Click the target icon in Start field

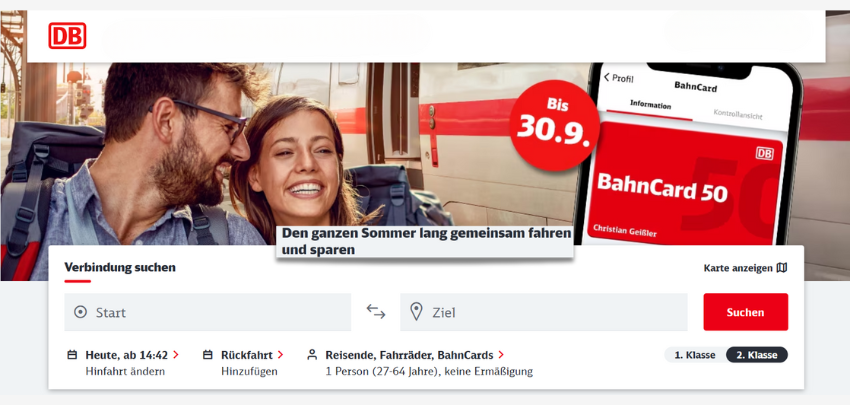[80, 312]
